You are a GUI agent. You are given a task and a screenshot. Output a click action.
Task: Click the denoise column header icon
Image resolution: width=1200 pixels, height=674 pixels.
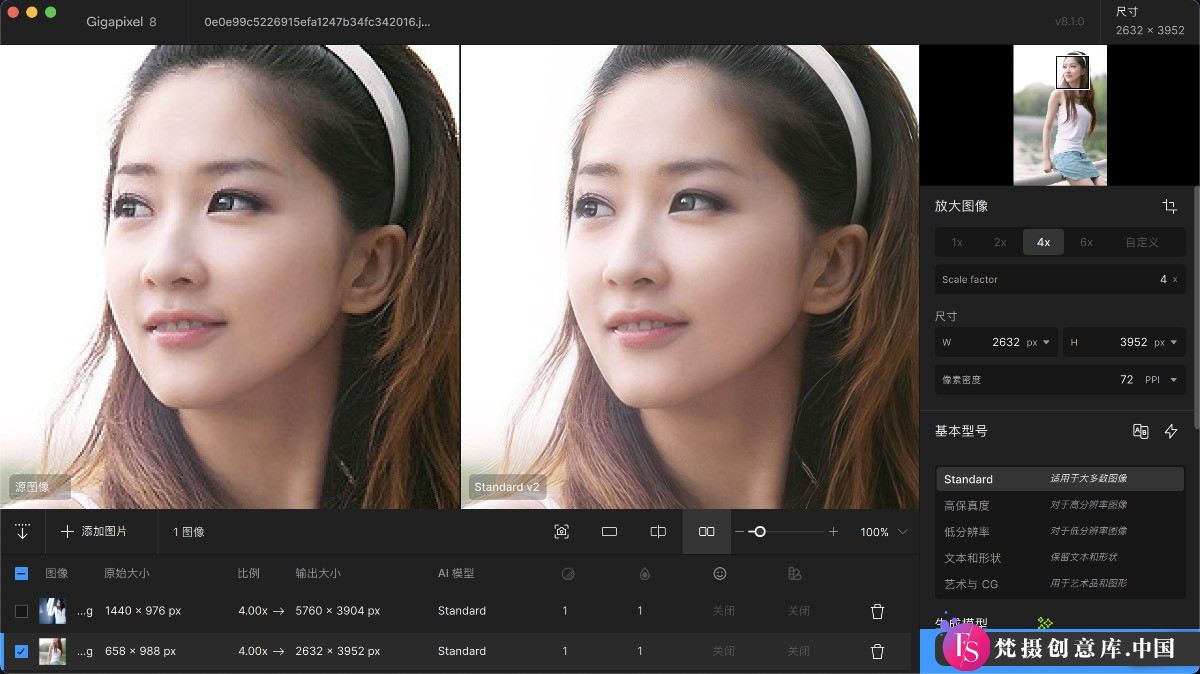tap(568, 573)
